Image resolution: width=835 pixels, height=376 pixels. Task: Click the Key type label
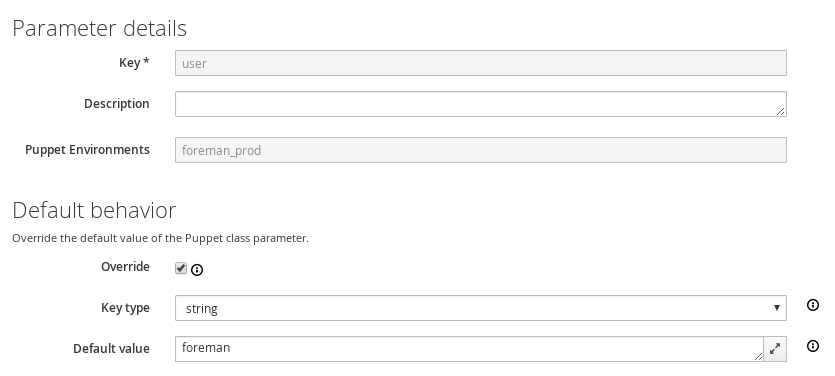coord(125,308)
